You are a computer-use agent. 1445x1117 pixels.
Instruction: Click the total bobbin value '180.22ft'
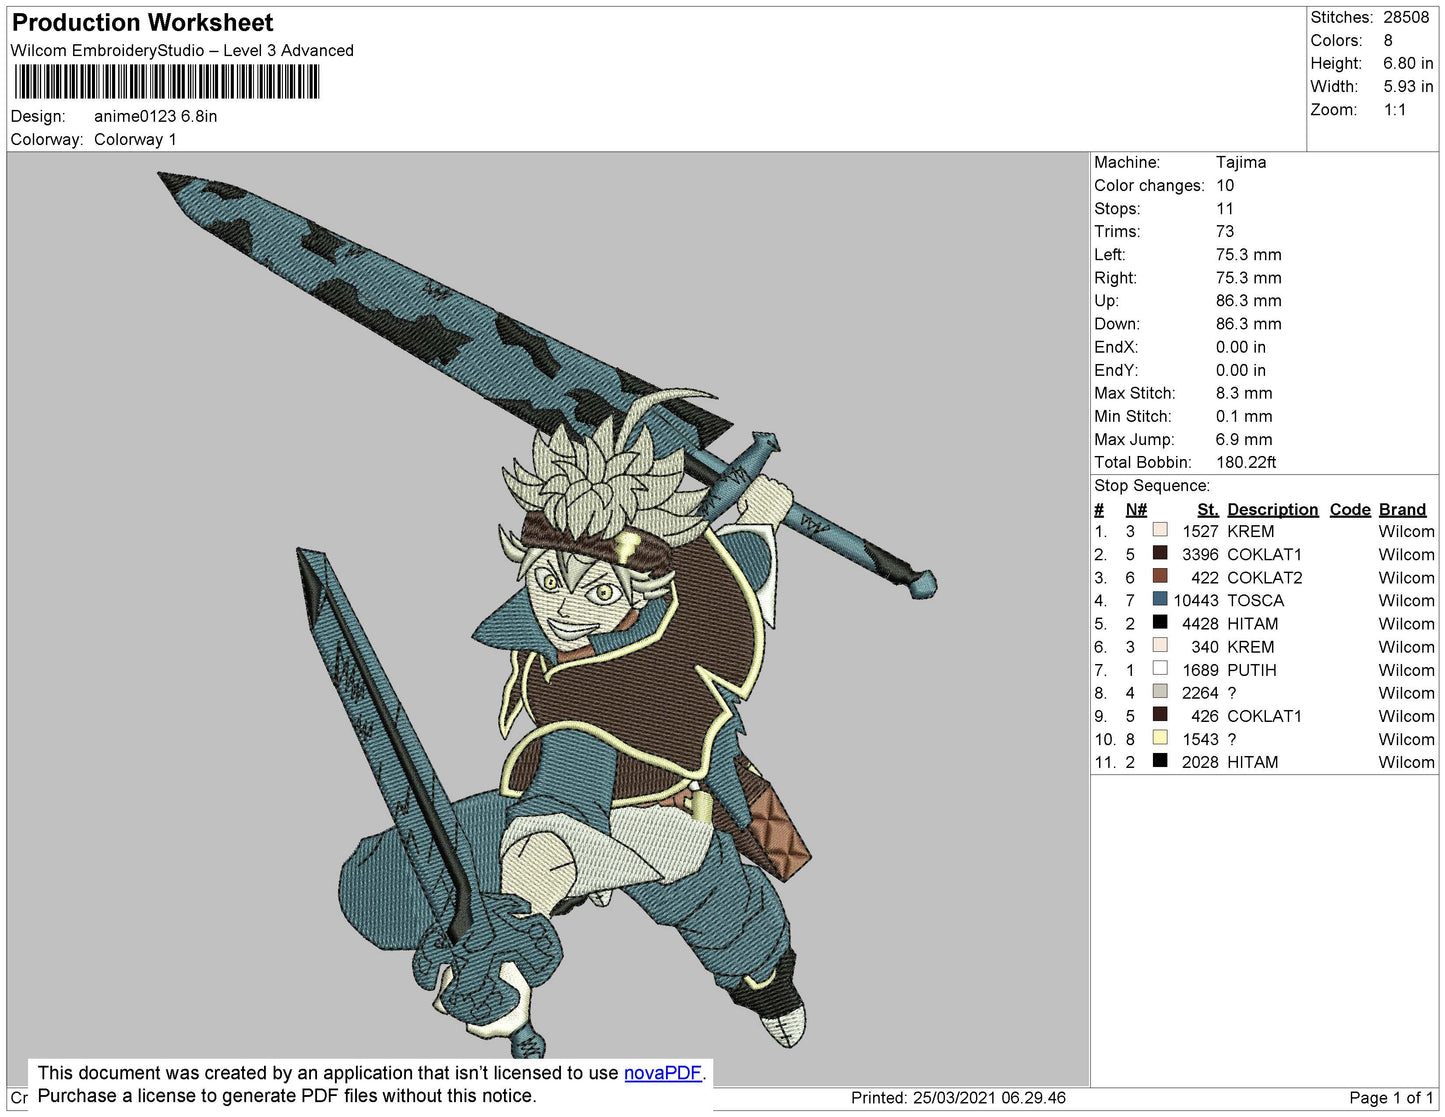coord(1246,462)
